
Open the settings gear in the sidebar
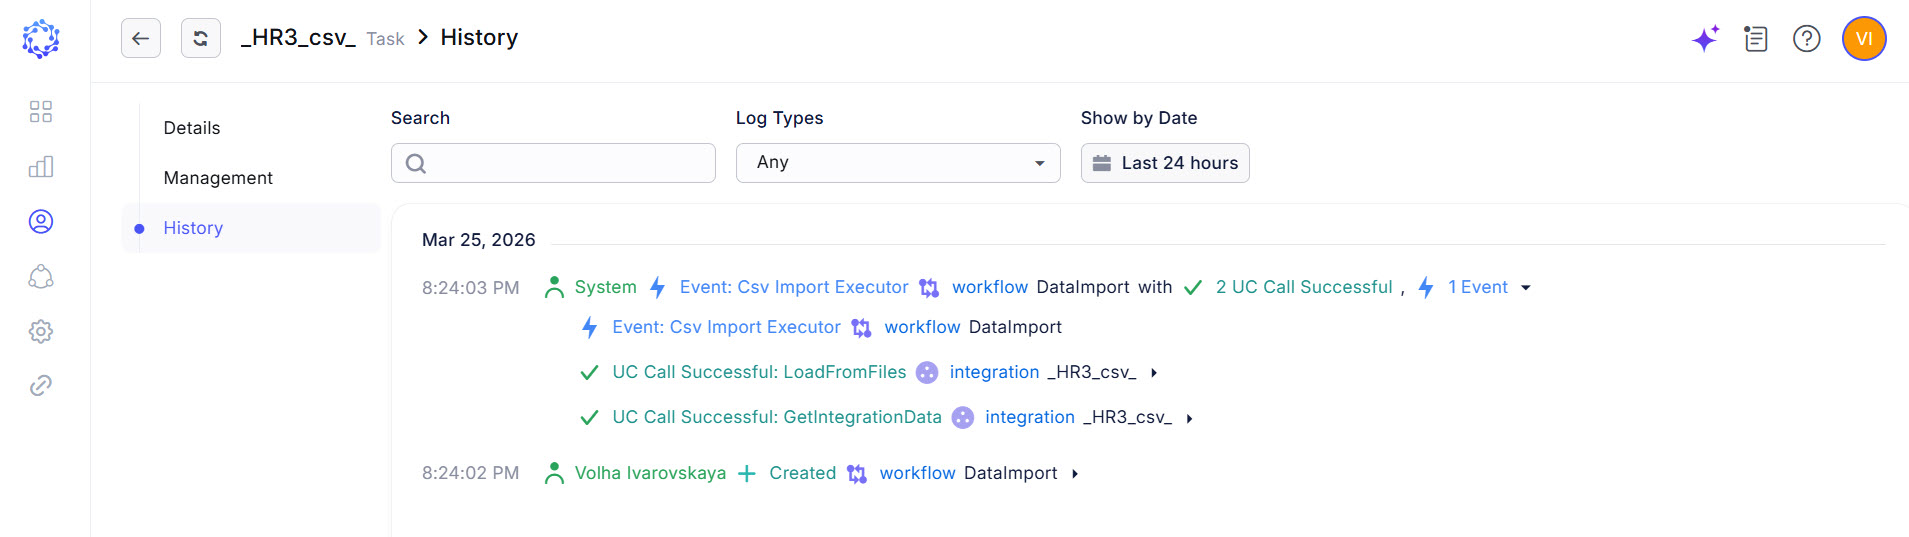[x=41, y=331]
